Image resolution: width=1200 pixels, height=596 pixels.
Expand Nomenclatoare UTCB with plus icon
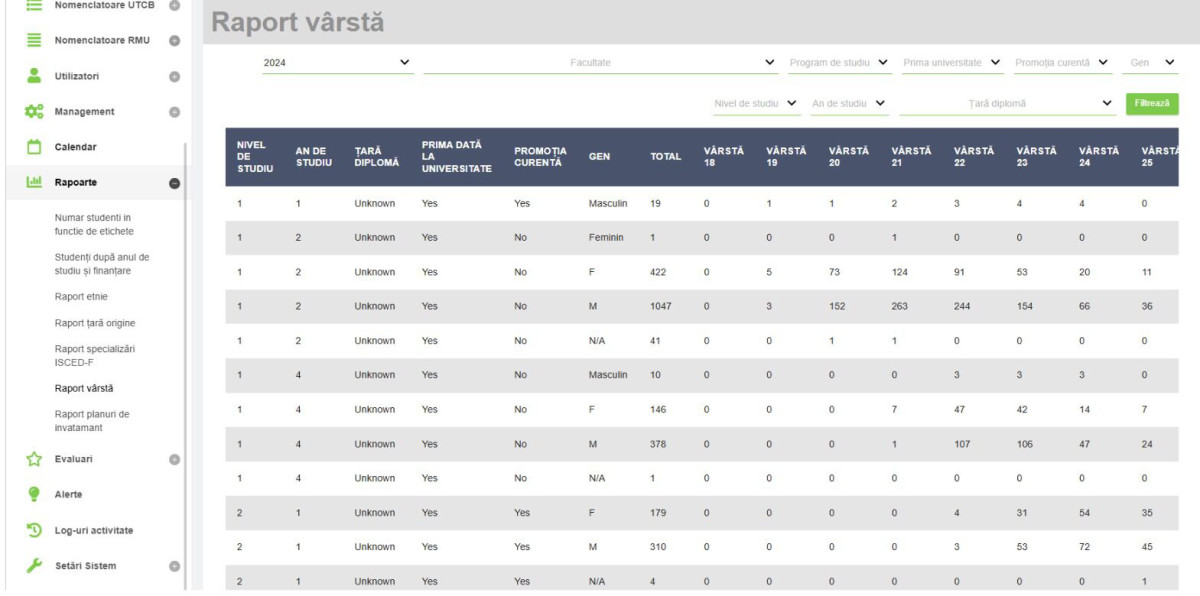[174, 5]
